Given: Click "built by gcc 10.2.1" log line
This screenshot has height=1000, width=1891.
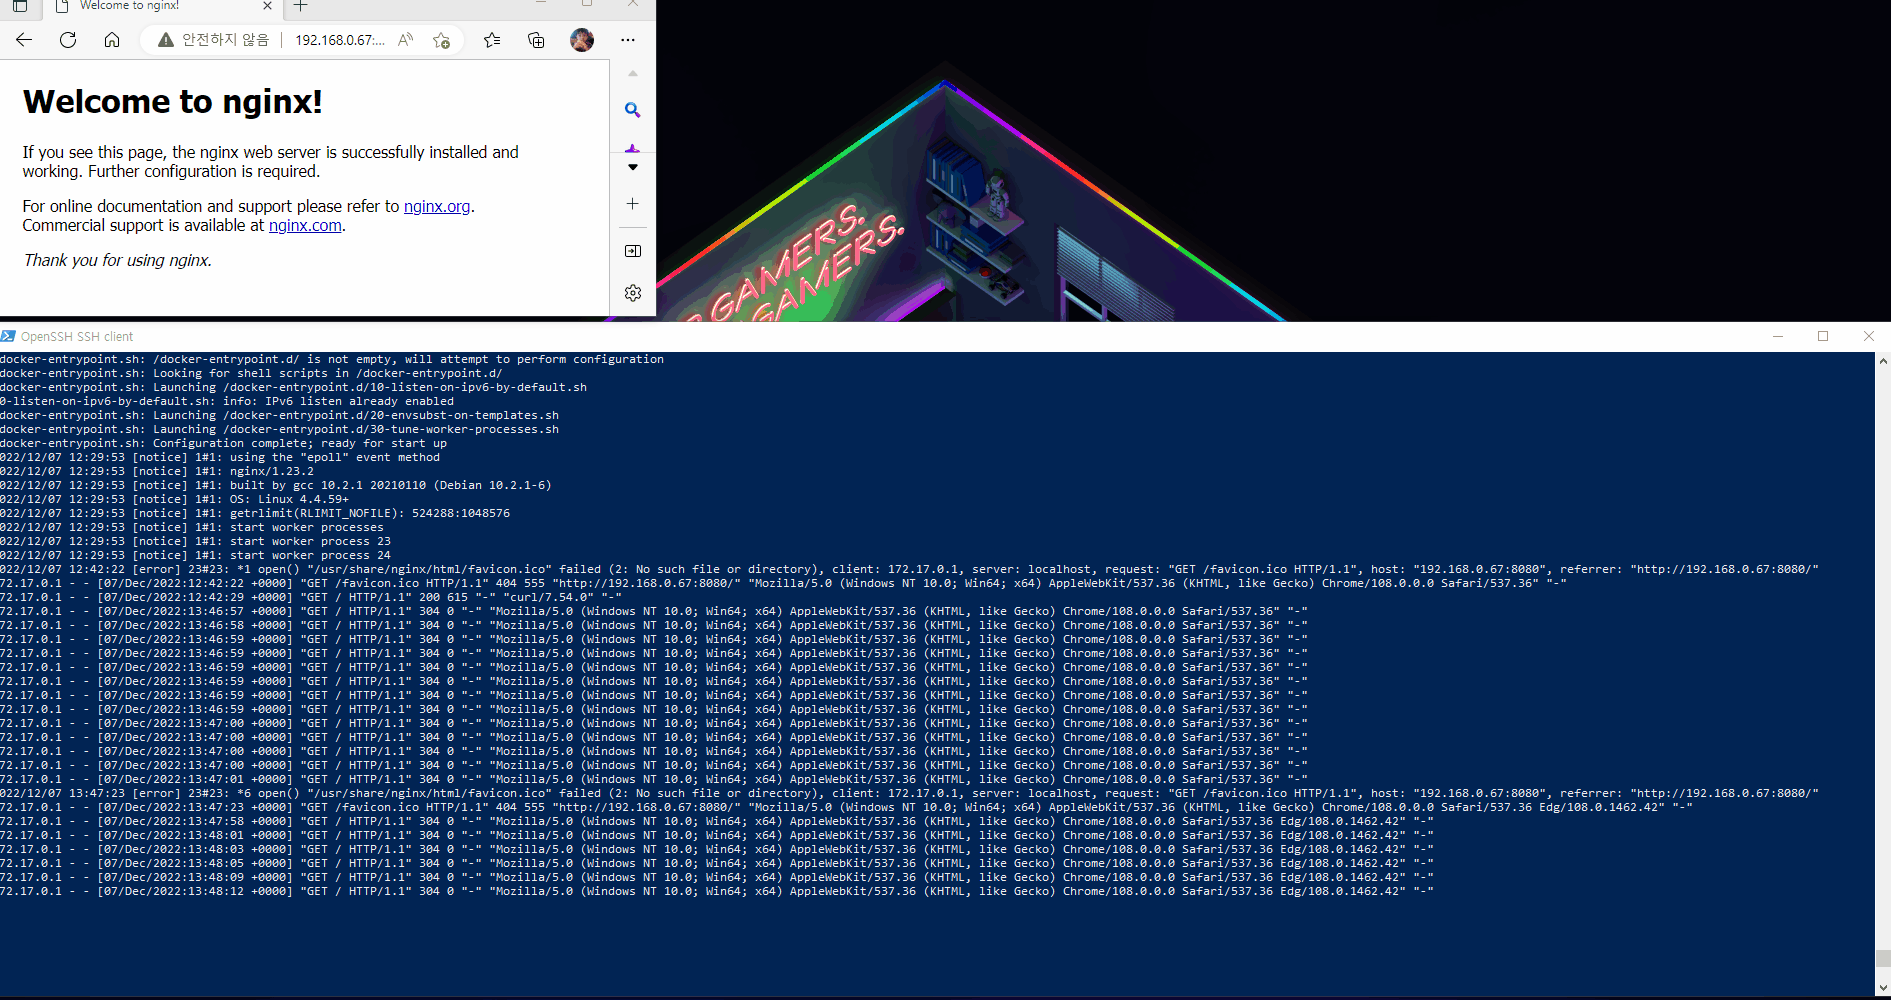Looking at the screenshot, I should [x=276, y=486].
